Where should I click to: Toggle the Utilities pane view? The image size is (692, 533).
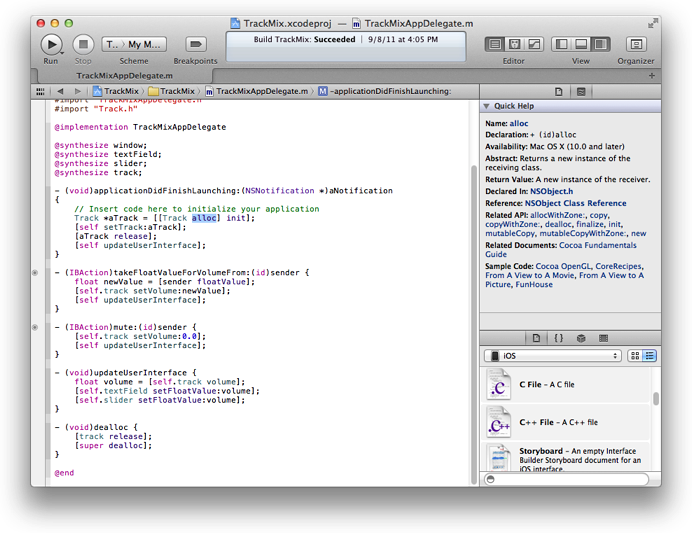(x=601, y=44)
